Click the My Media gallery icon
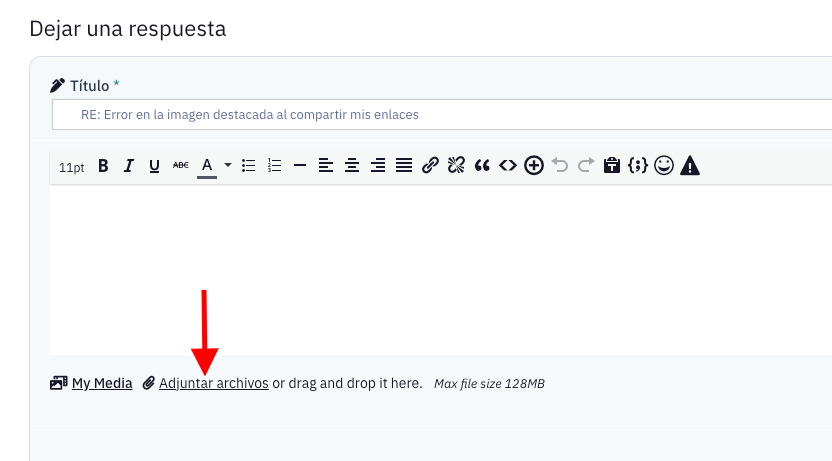 (58, 383)
